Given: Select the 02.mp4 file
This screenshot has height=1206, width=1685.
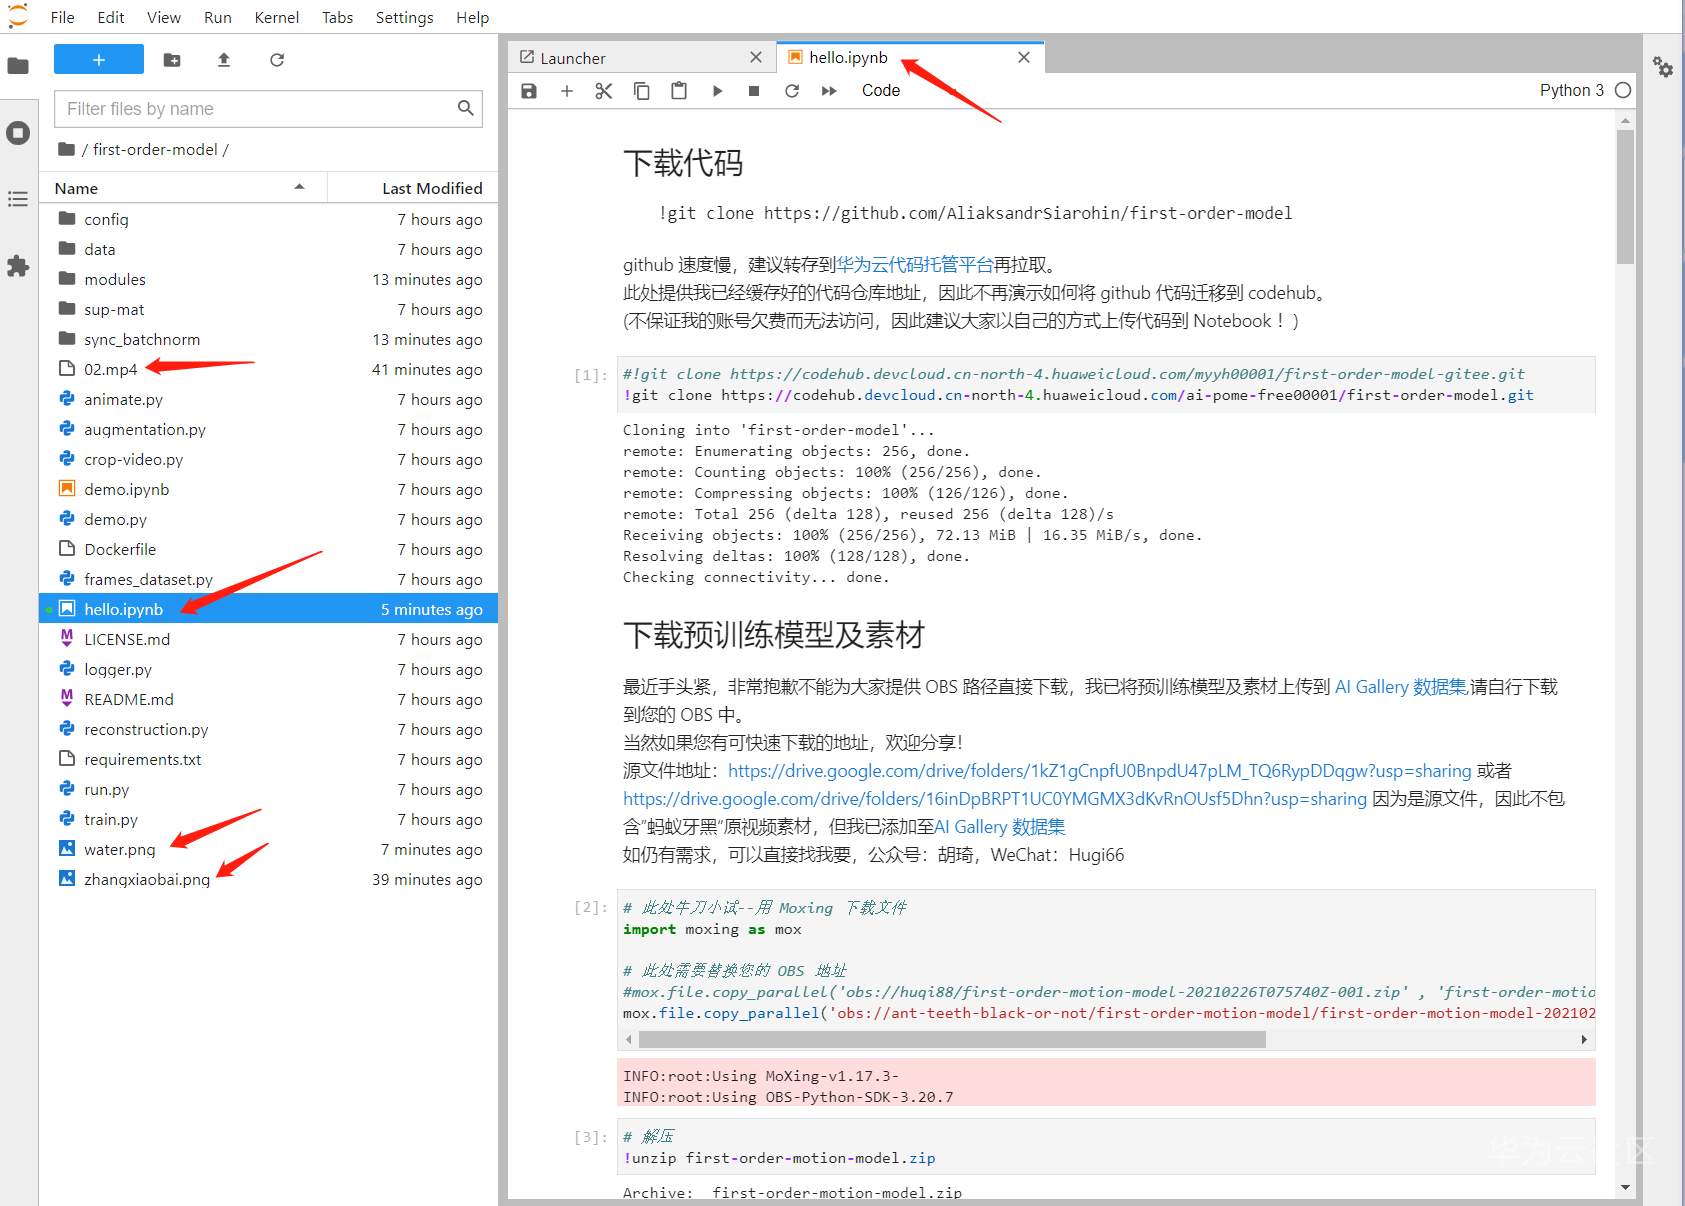Looking at the screenshot, I should [x=268, y=369].
